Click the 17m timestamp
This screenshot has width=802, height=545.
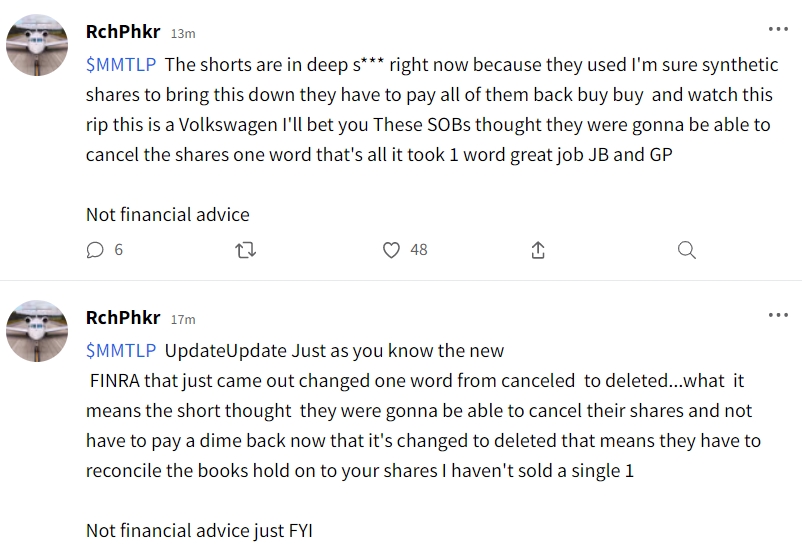183,320
